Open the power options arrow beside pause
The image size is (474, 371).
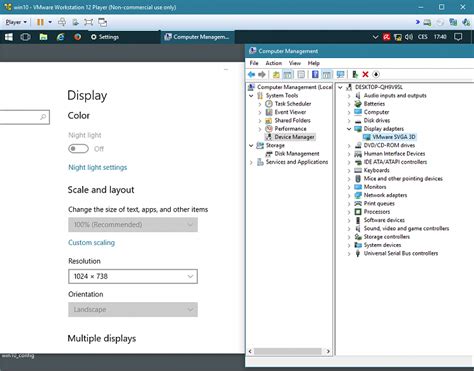[50, 22]
